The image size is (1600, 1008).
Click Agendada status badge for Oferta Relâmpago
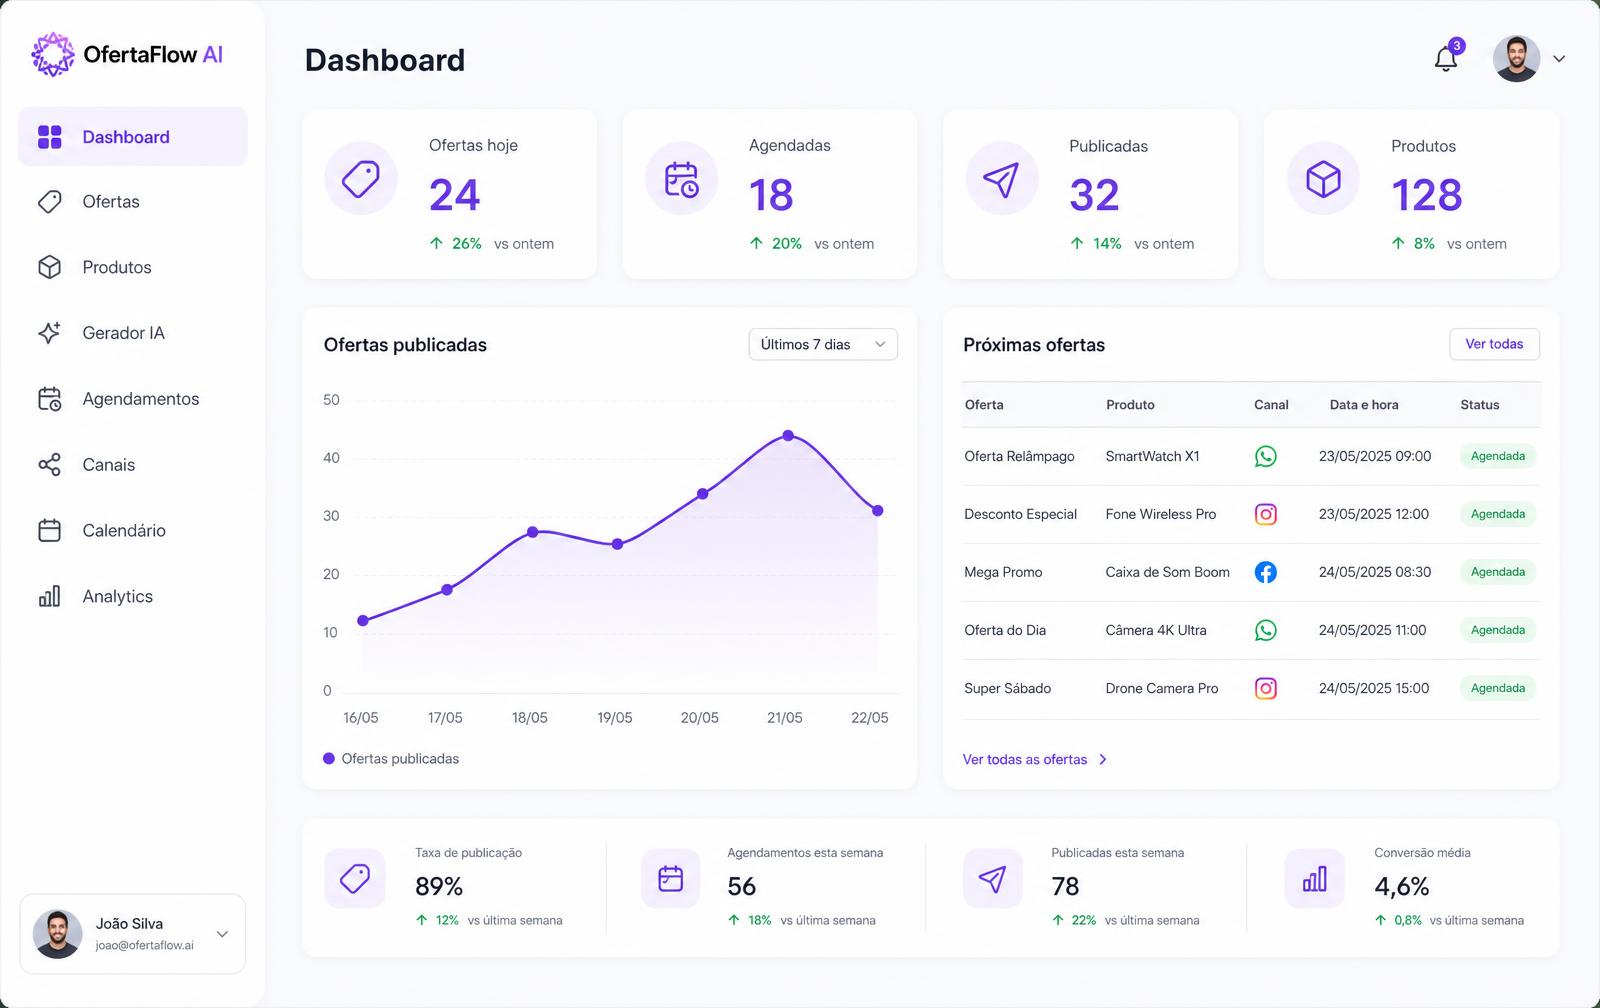(1498, 456)
